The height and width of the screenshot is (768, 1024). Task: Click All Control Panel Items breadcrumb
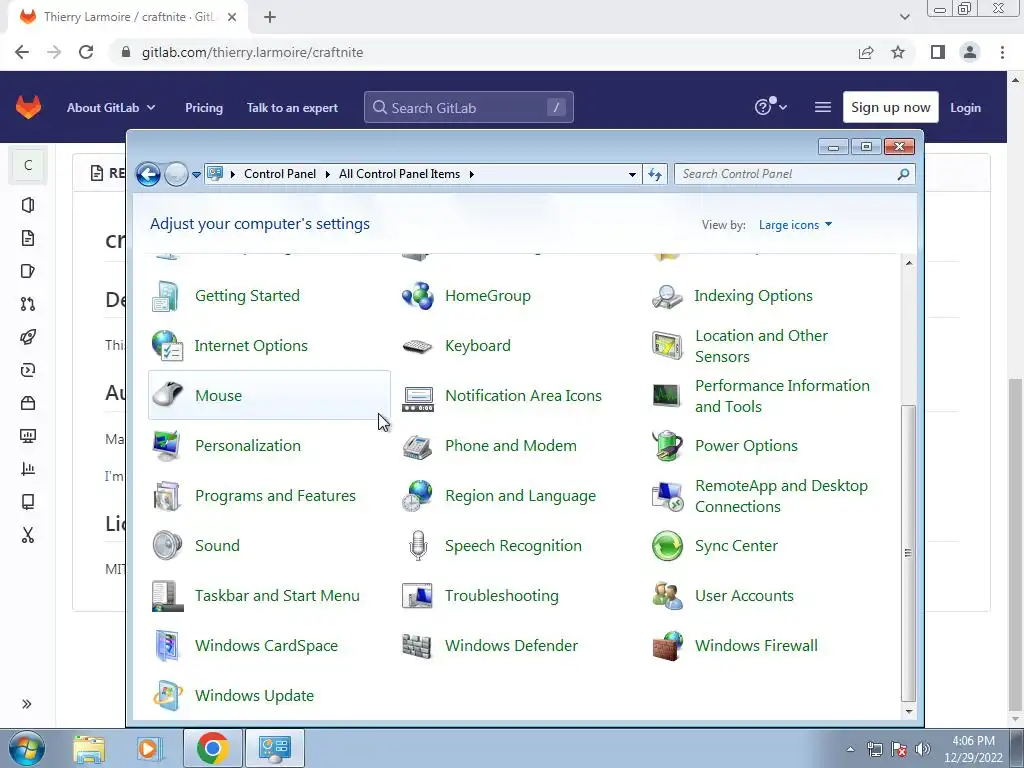click(x=399, y=174)
